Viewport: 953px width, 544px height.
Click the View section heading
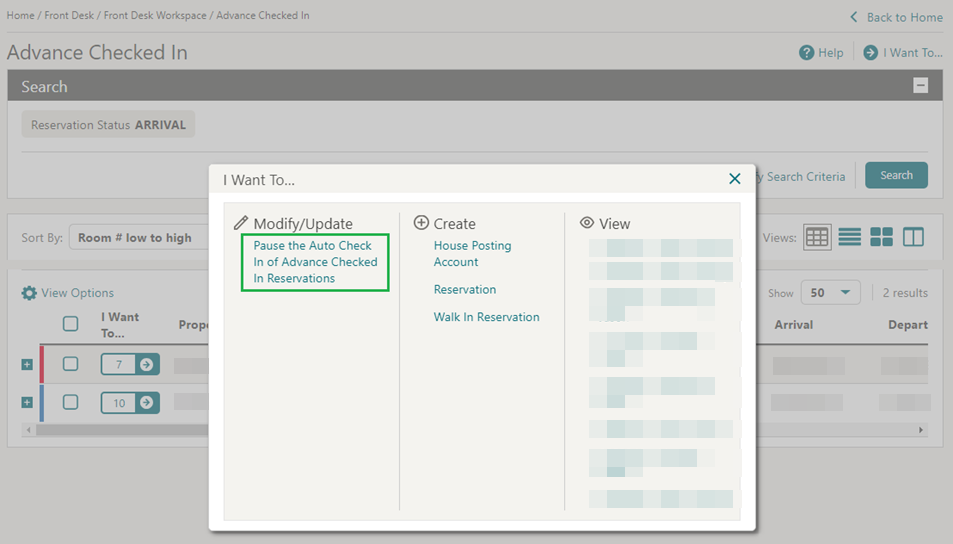pos(614,224)
